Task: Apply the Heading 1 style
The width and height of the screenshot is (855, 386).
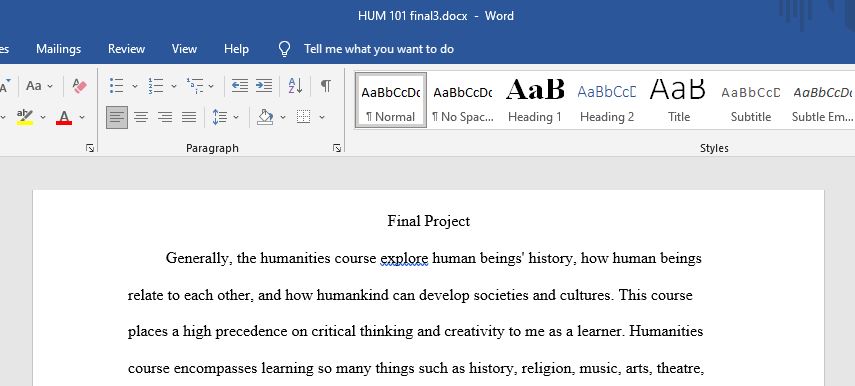Action: tap(534, 101)
